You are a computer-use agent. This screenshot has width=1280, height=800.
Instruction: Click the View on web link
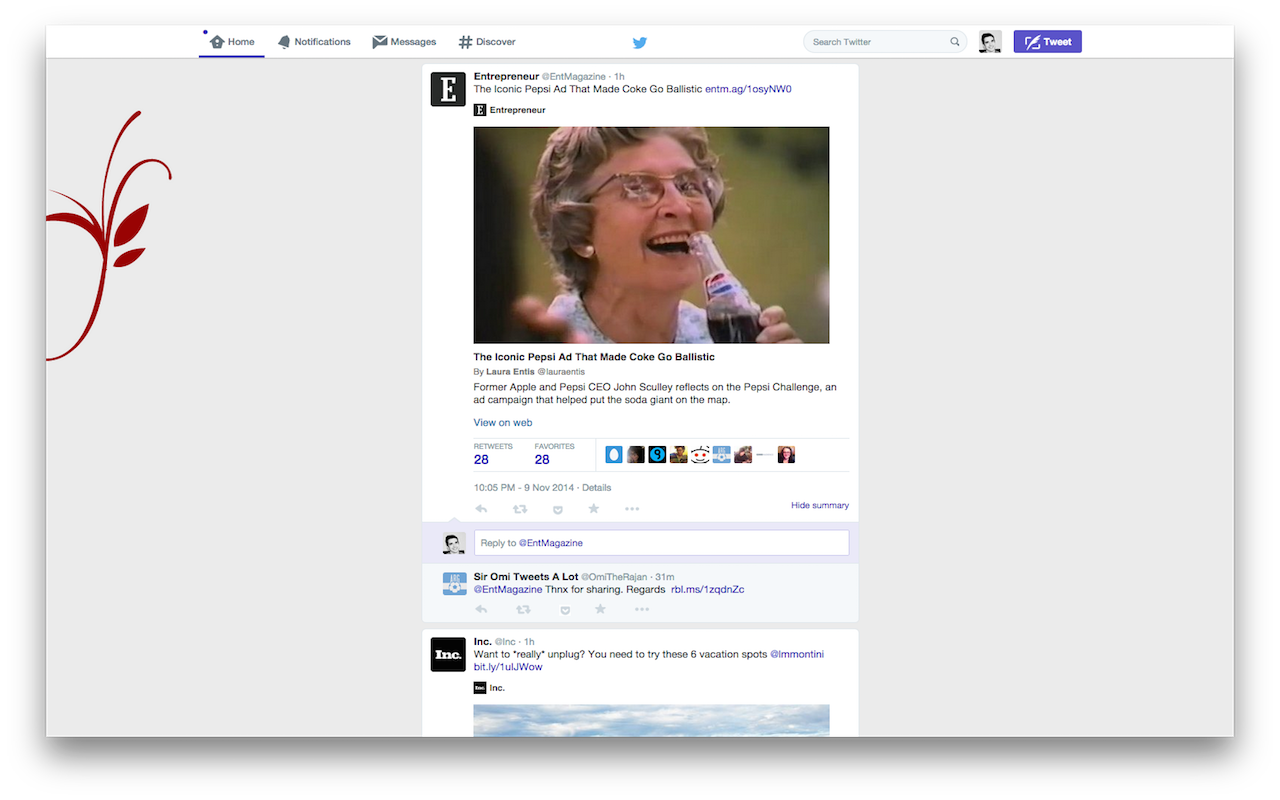pos(503,423)
